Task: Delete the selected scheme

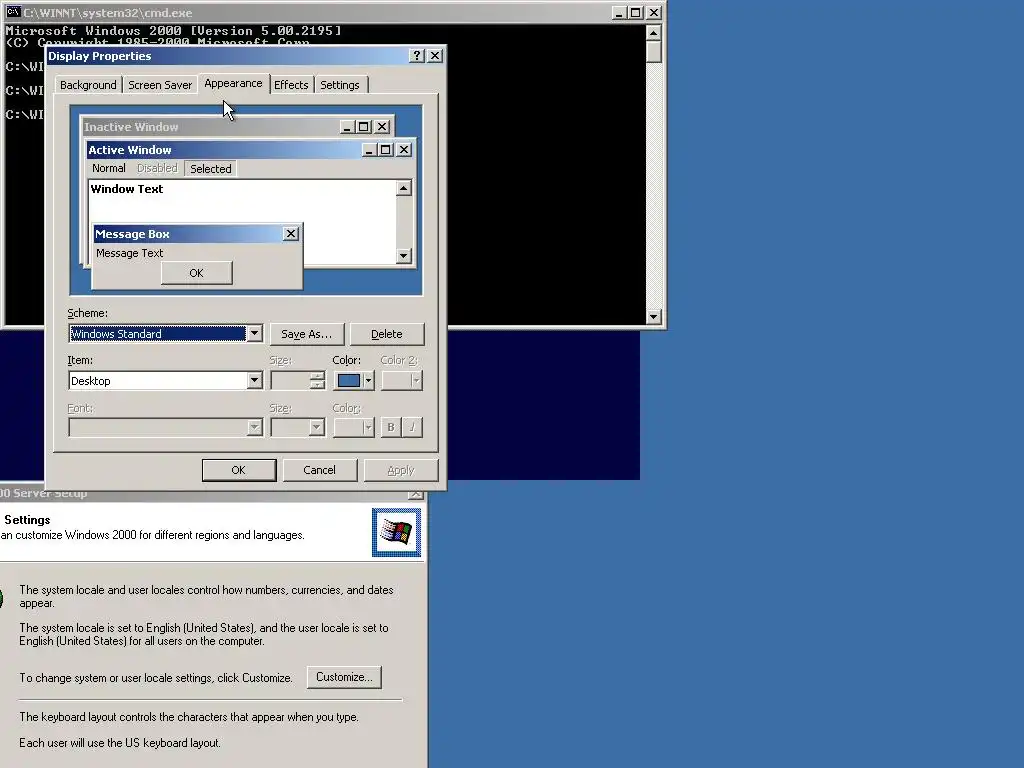Action: (x=387, y=334)
